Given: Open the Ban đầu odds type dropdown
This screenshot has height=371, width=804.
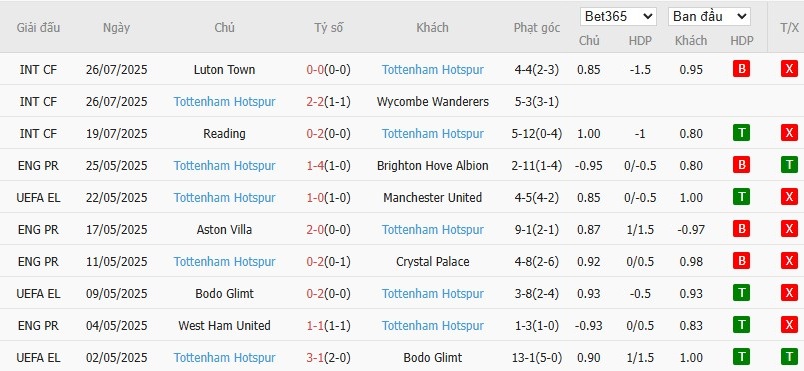Looking at the screenshot, I should pos(709,16).
